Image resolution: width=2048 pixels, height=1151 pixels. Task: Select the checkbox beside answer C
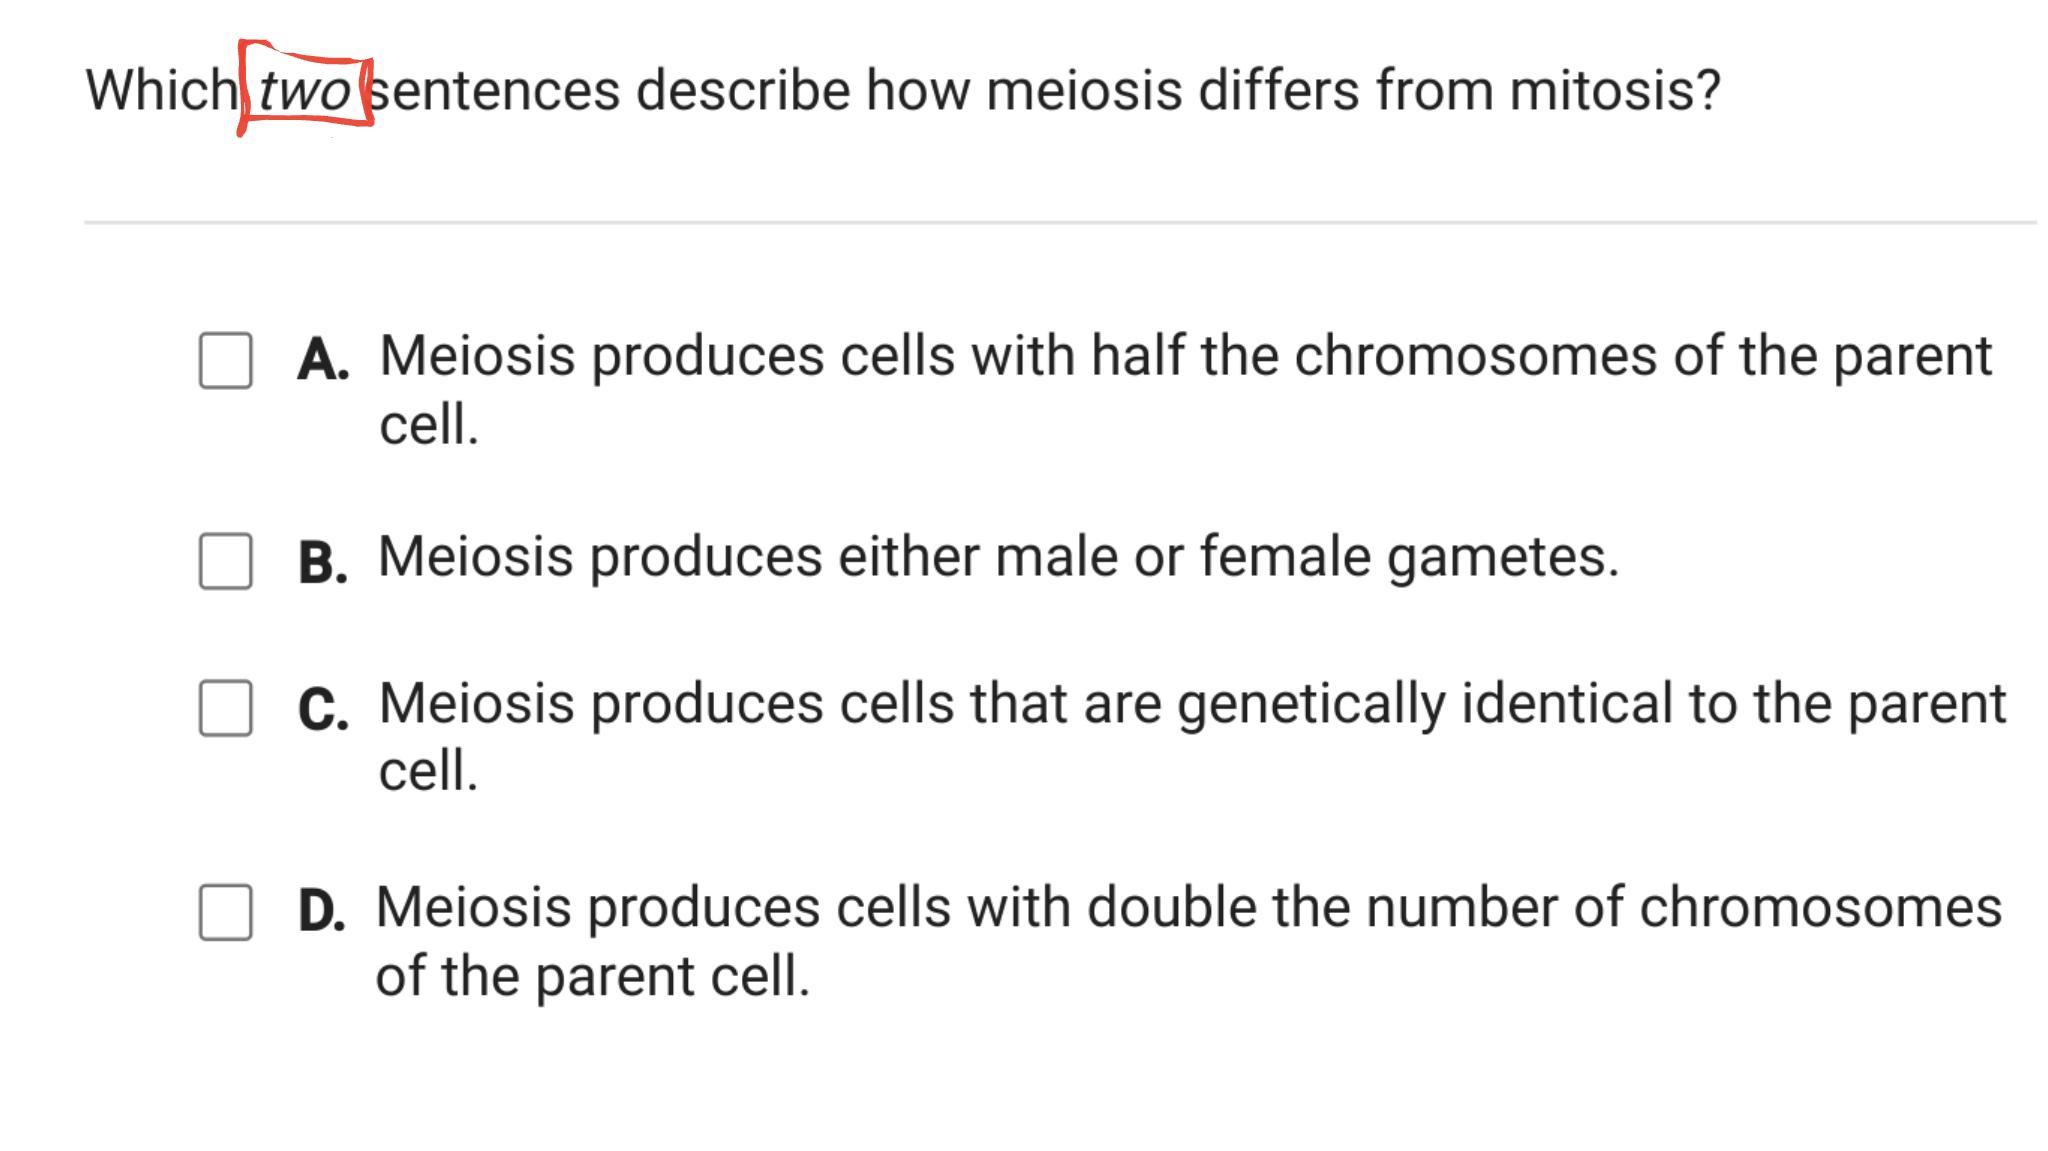pos(225,708)
